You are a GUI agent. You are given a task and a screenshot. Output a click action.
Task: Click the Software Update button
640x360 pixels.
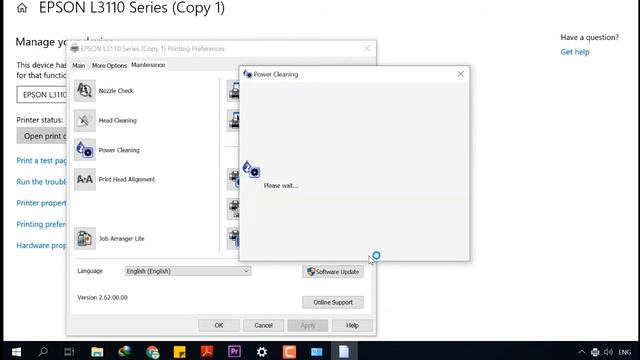coord(333,272)
